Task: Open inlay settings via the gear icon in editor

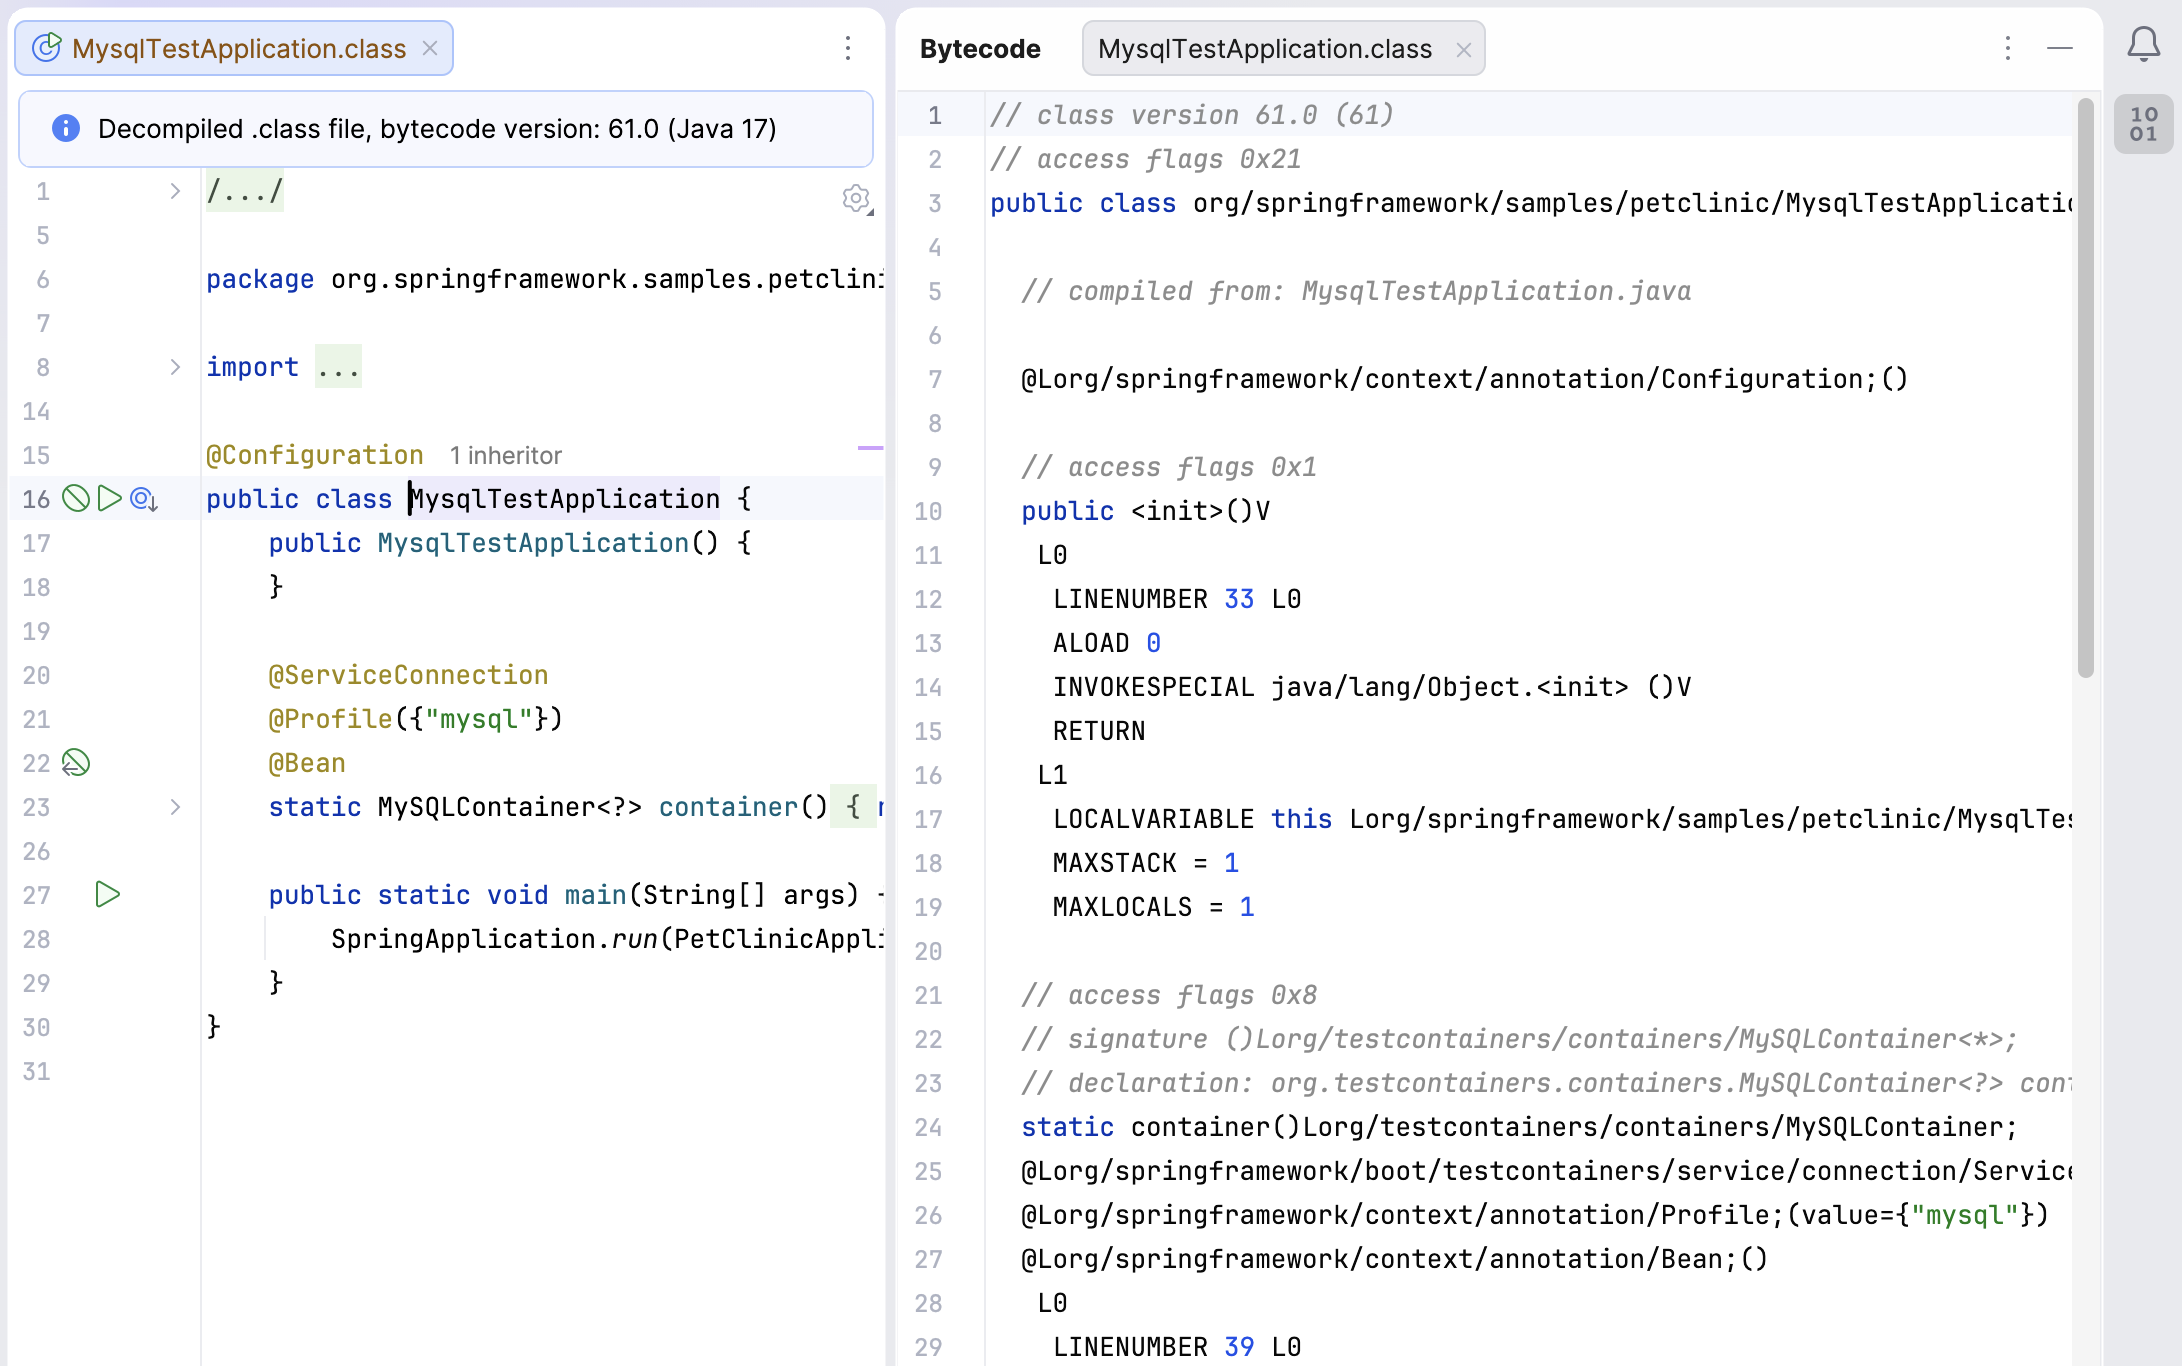Action: 856,199
